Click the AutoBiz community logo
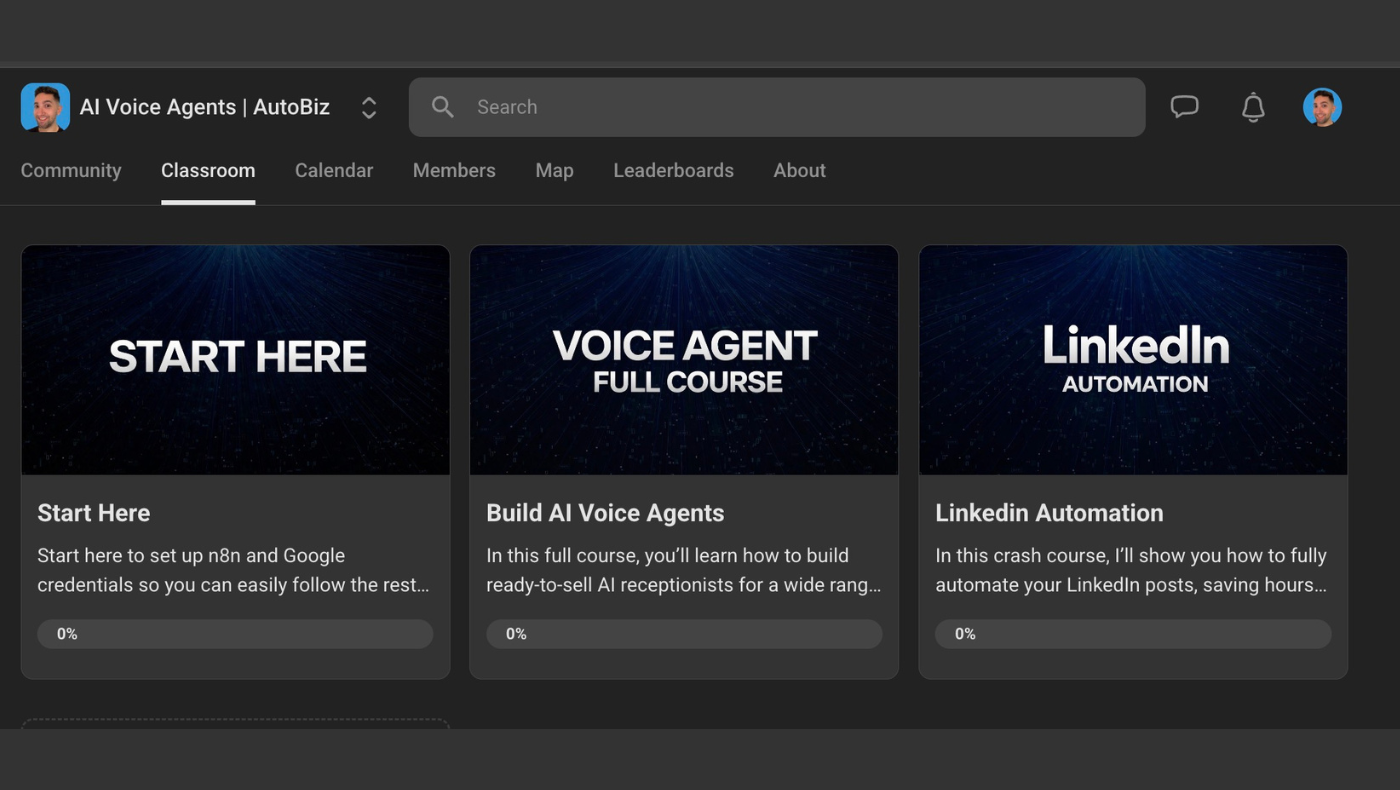Viewport: 1400px width, 790px height. coord(45,107)
